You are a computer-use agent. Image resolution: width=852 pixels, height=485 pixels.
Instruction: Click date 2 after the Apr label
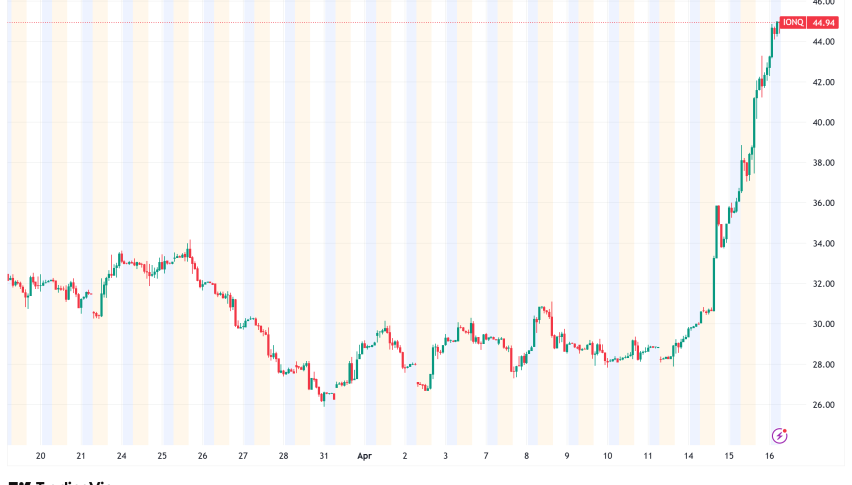click(405, 455)
